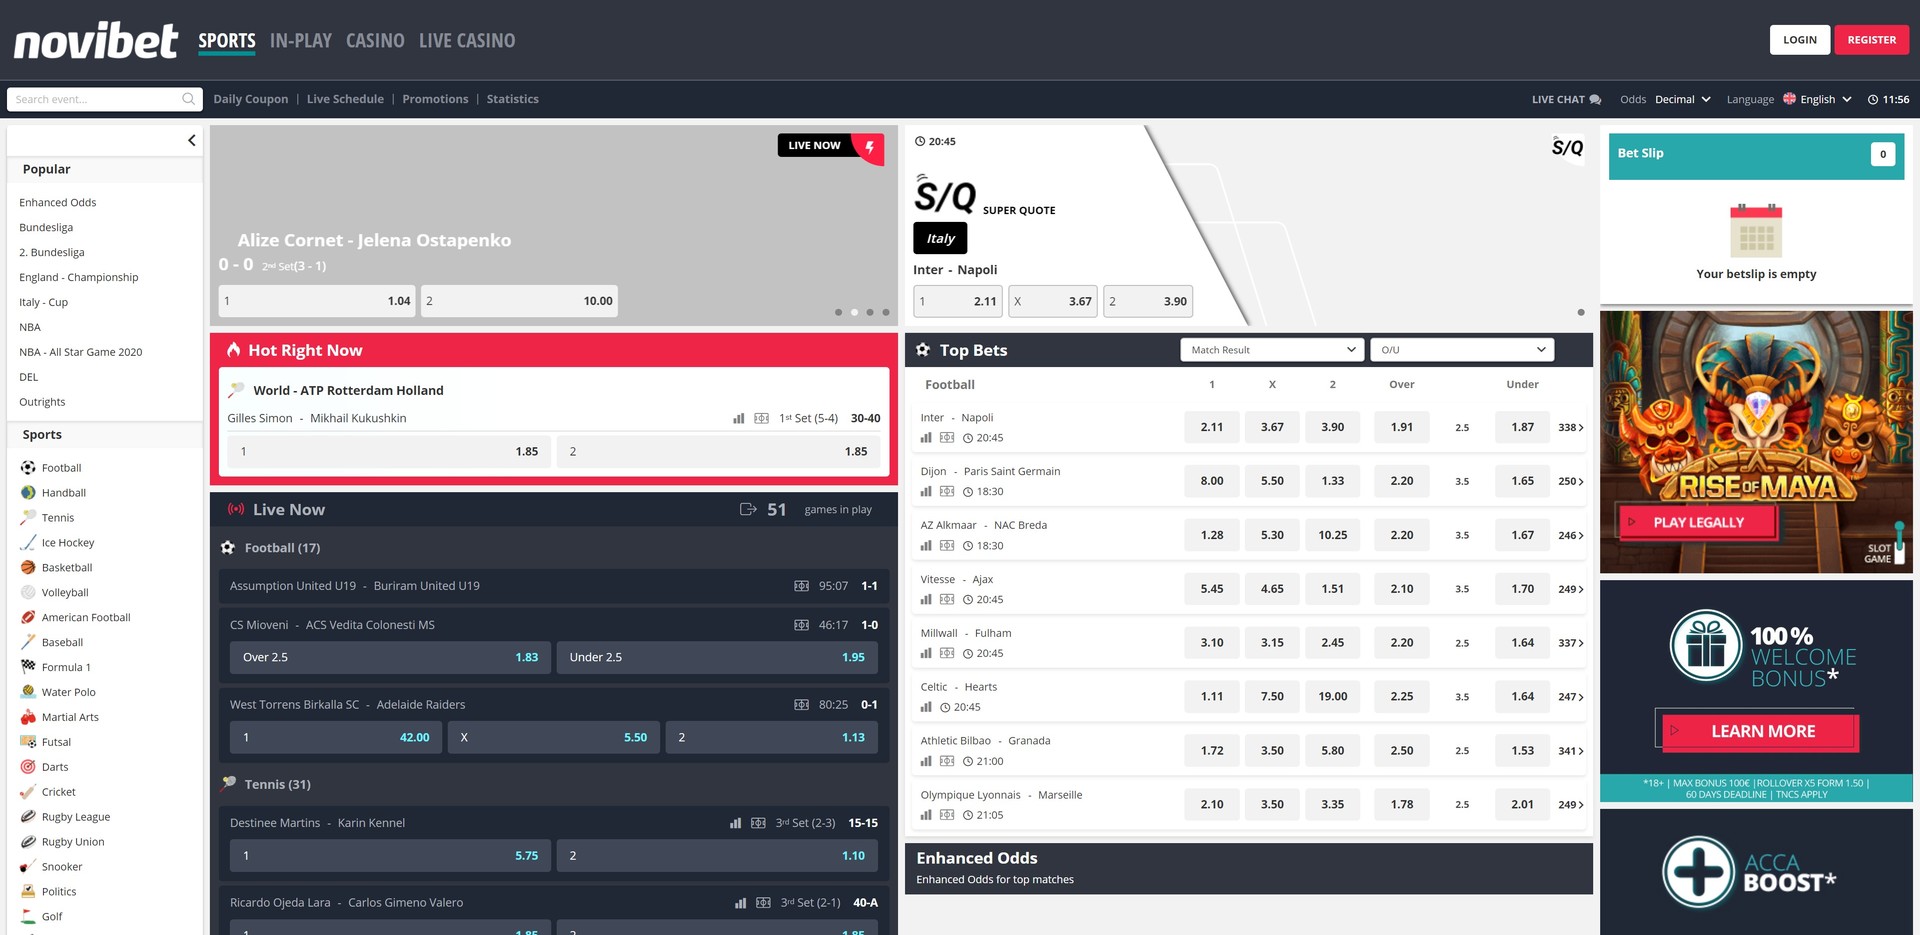This screenshot has height=935, width=1920.
Task: Open the Cricket icon in sidebar
Action: point(28,792)
